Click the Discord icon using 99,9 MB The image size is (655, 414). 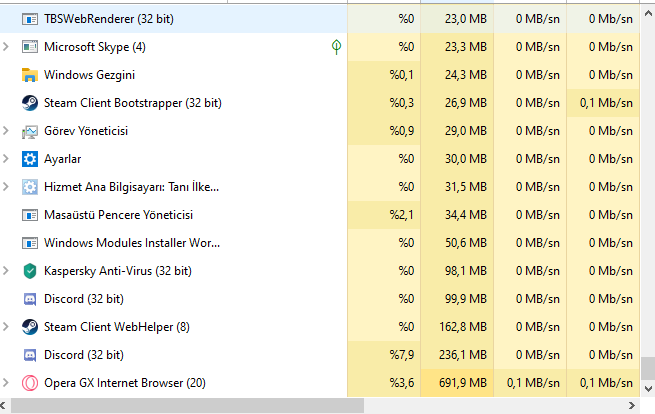pyautogui.click(x=30, y=299)
